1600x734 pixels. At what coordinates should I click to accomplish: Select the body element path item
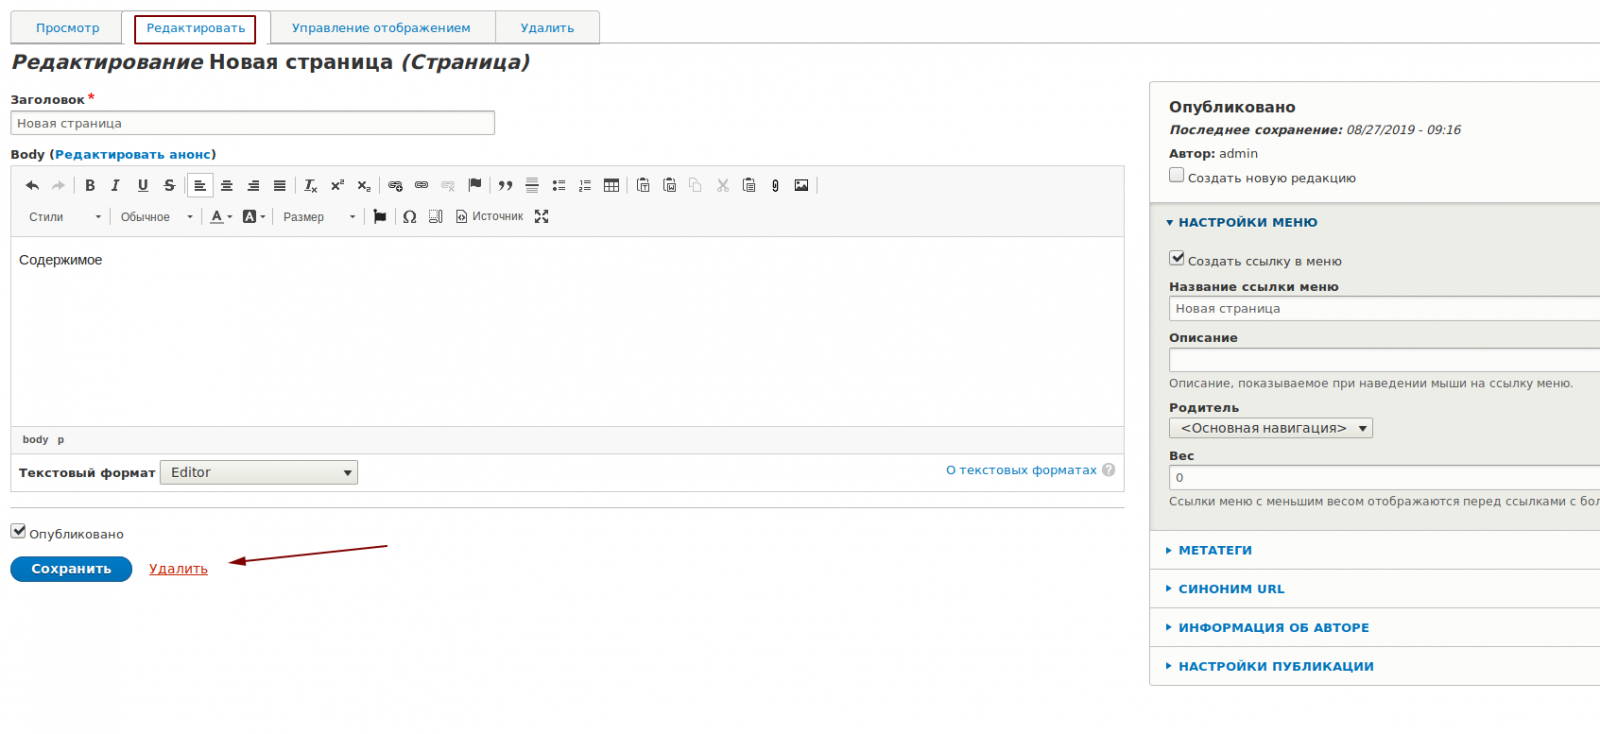[x=35, y=440]
